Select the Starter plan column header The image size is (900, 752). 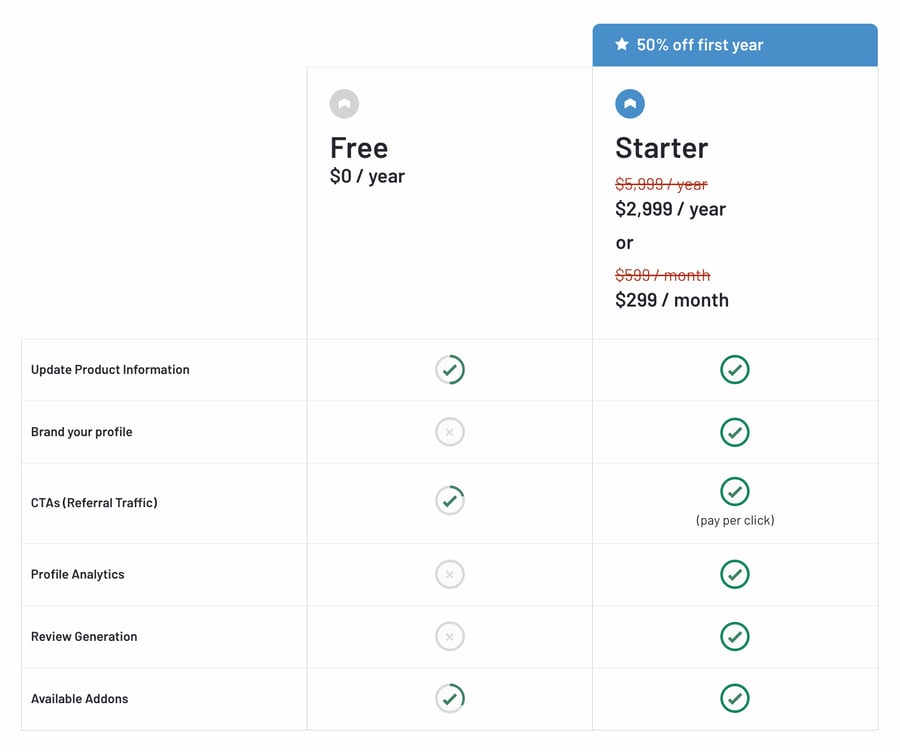point(661,147)
